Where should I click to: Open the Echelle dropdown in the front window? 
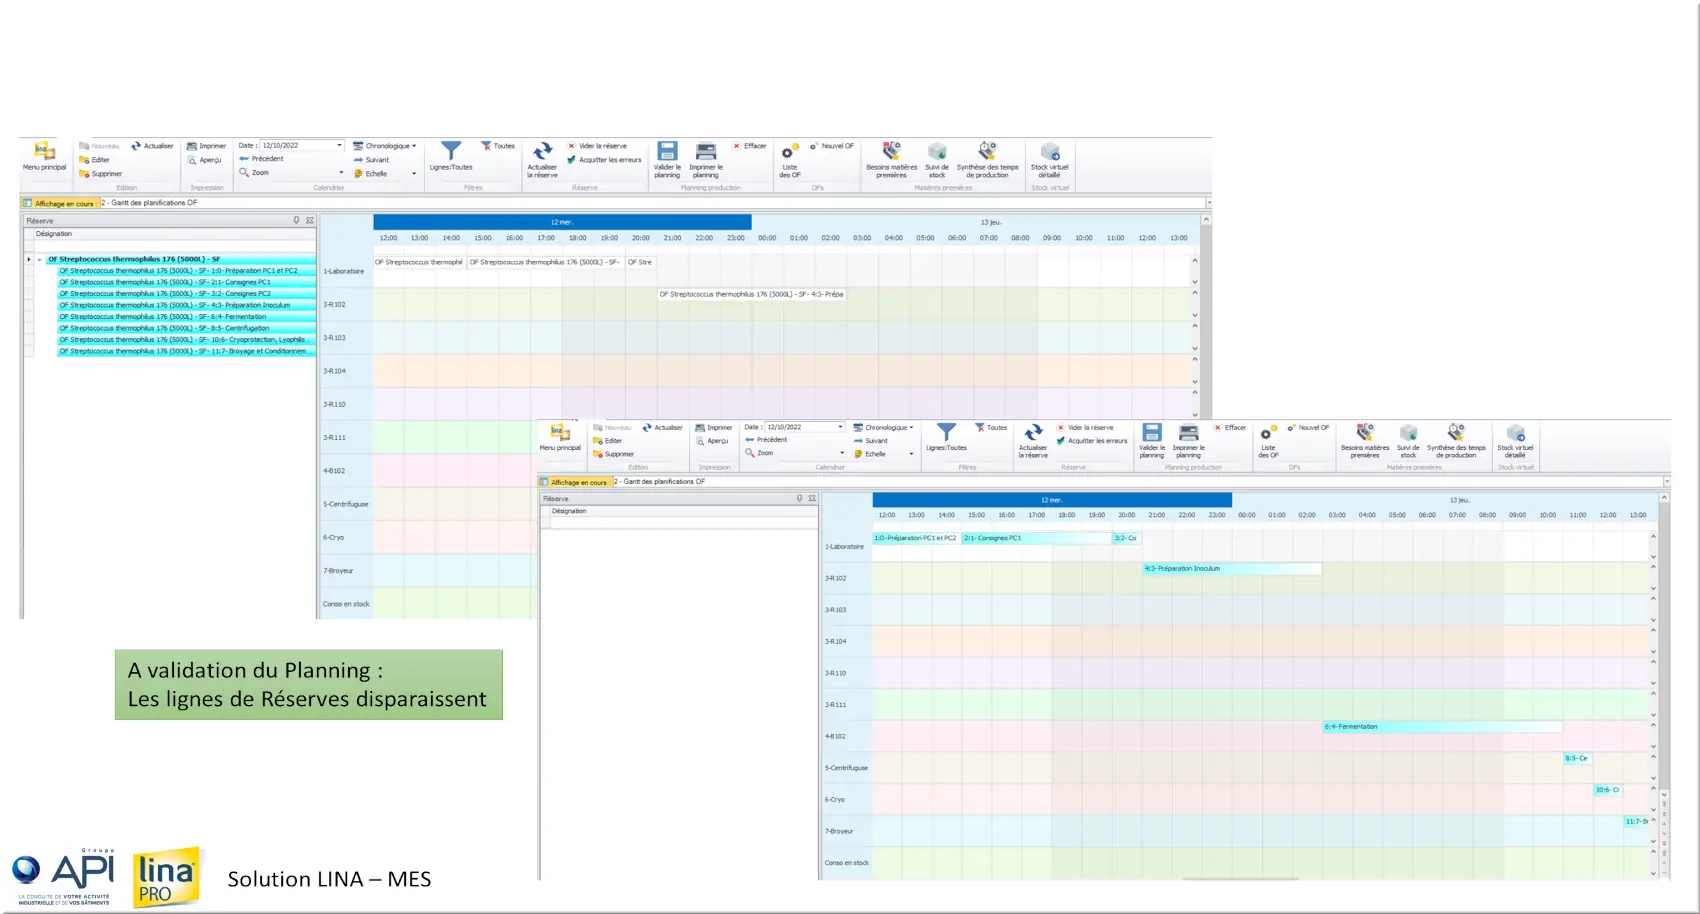click(912, 454)
